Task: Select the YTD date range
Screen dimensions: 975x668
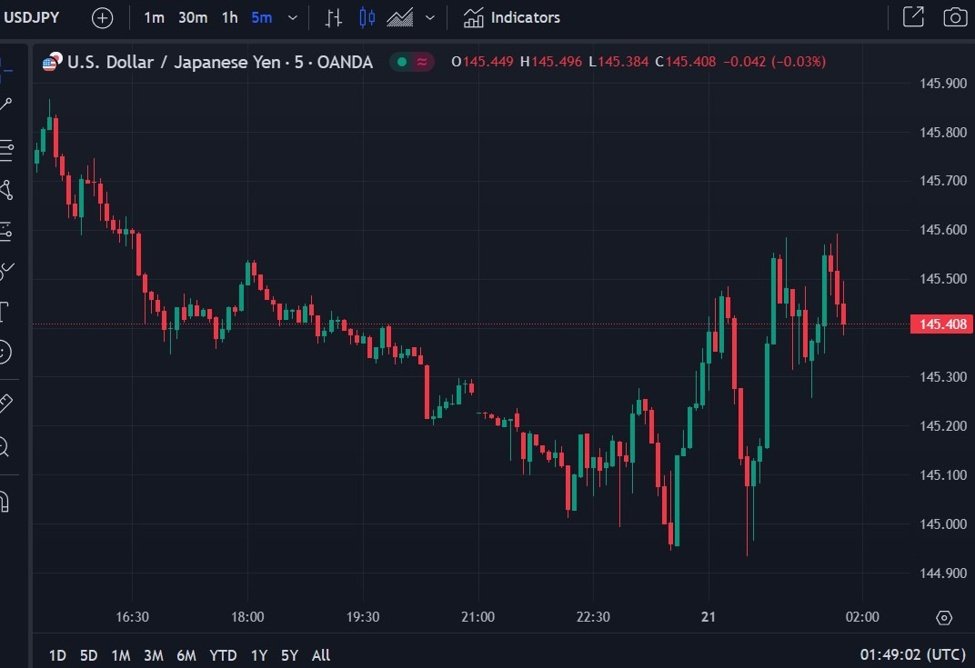Action: pyautogui.click(x=222, y=655)
